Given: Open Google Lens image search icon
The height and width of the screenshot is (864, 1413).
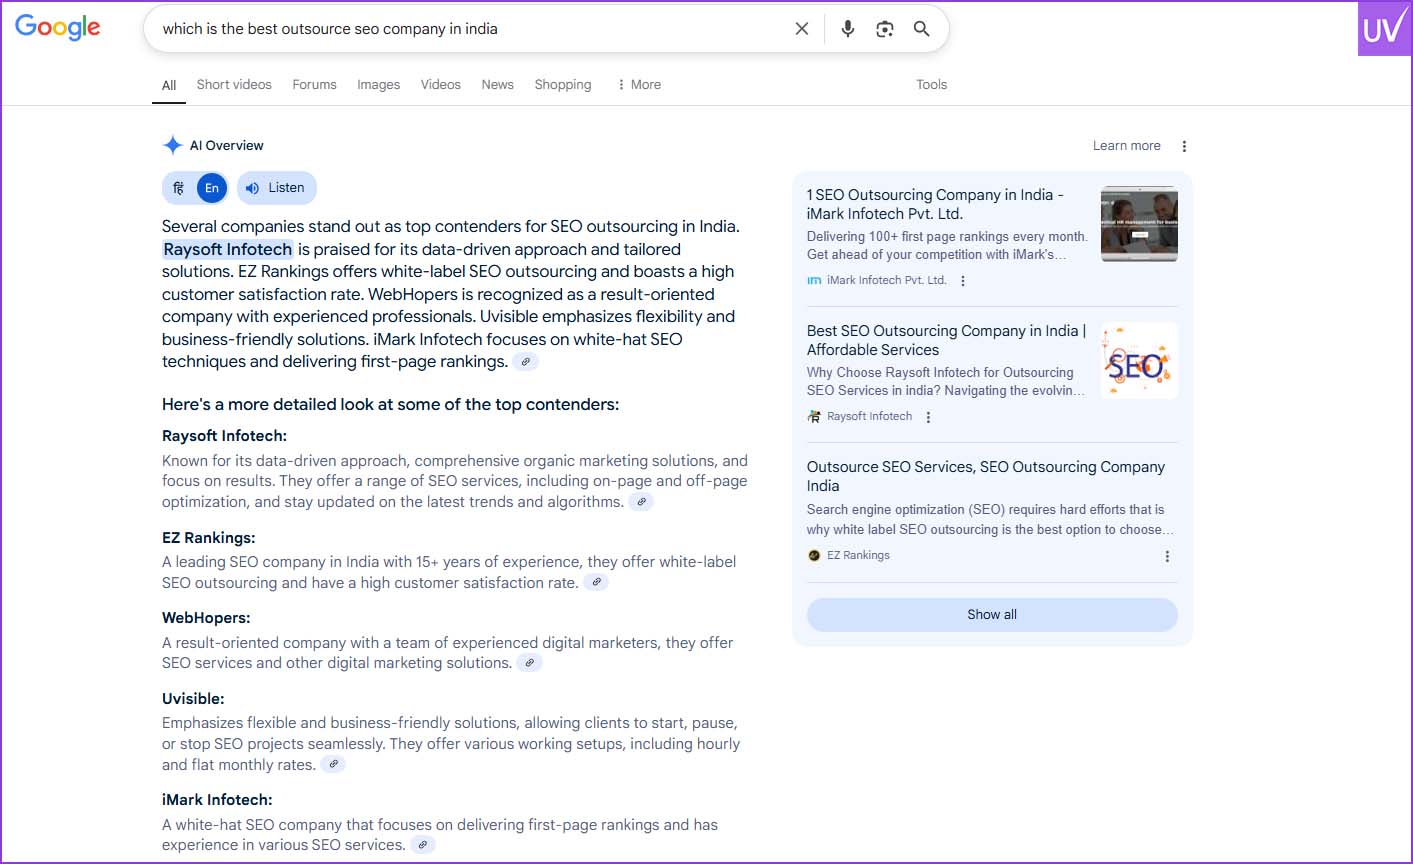Looking at the screenshot, I should click(885, 29).
